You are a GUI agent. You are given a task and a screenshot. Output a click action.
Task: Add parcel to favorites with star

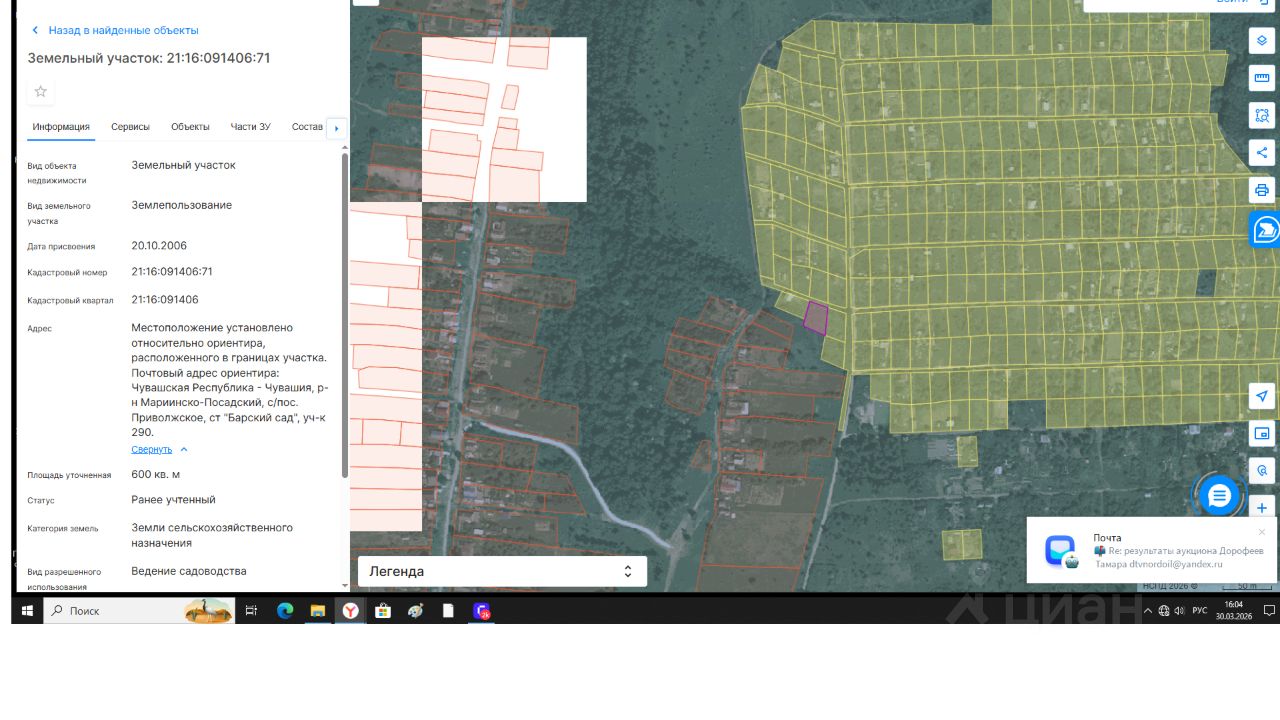[x=41, y=92]
